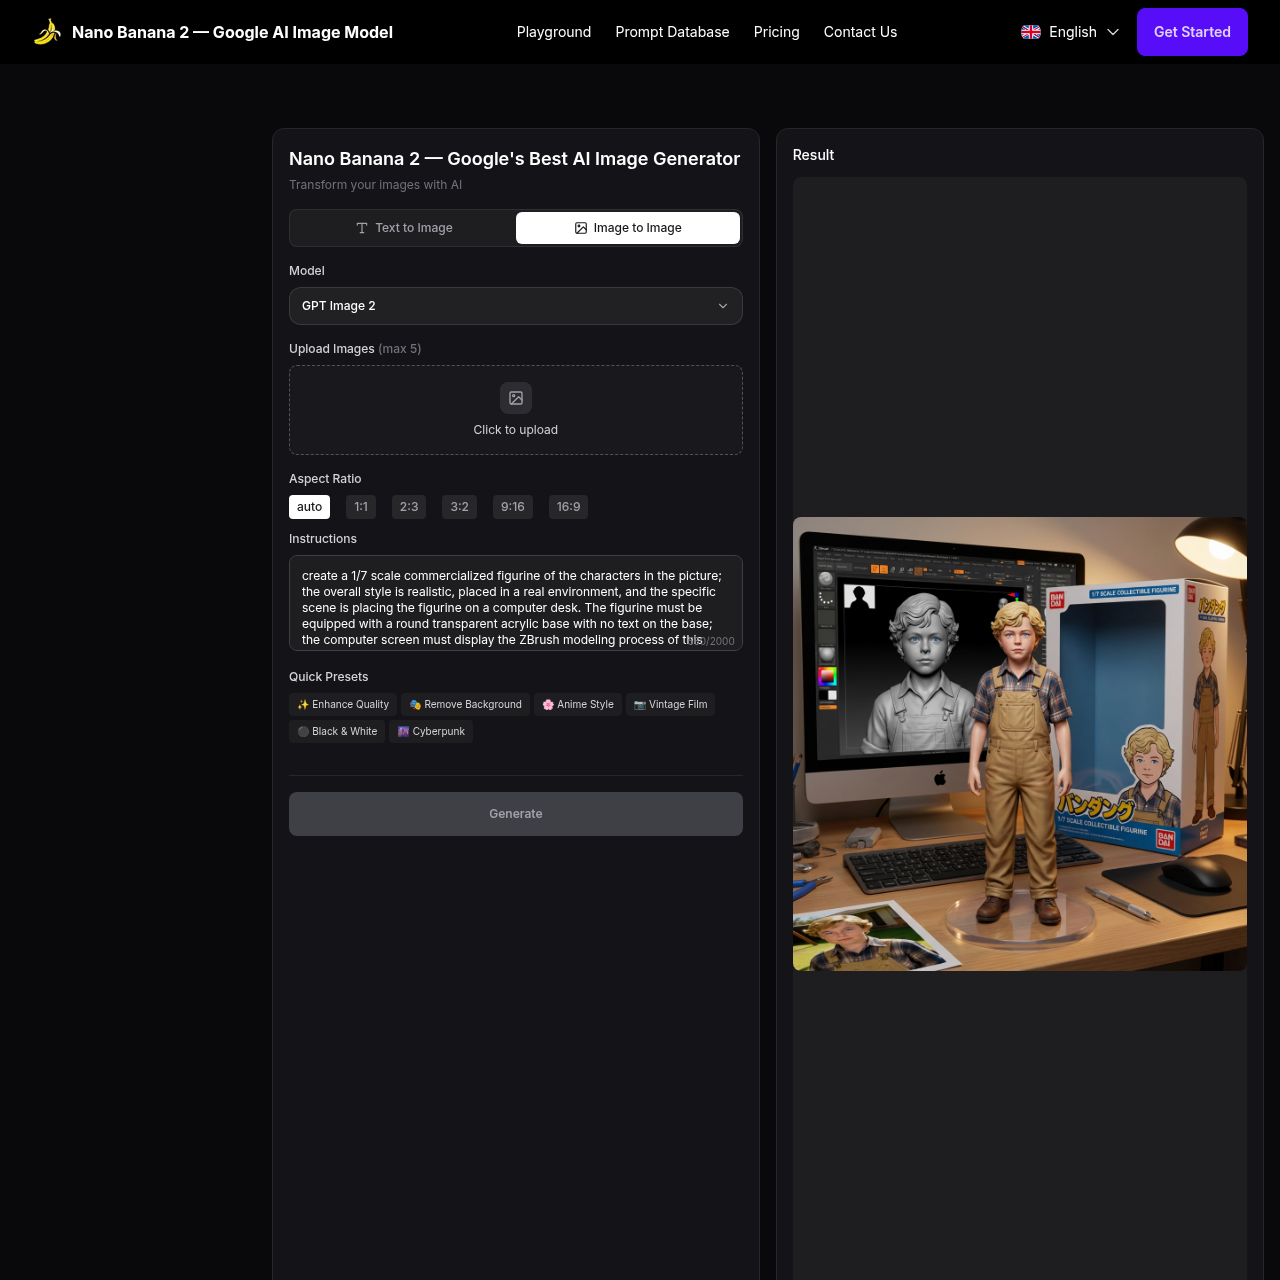Select the Image to Image tab
Screen dimensions: 1280x1280
click(628, 228)
